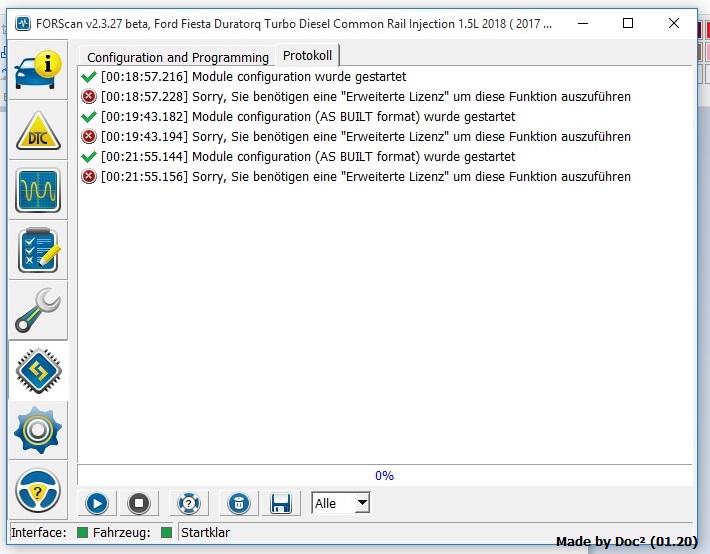The image size is (710, 554).
Task: Switch to Configuration and Programming tab
Action: [x=177, y=57]
